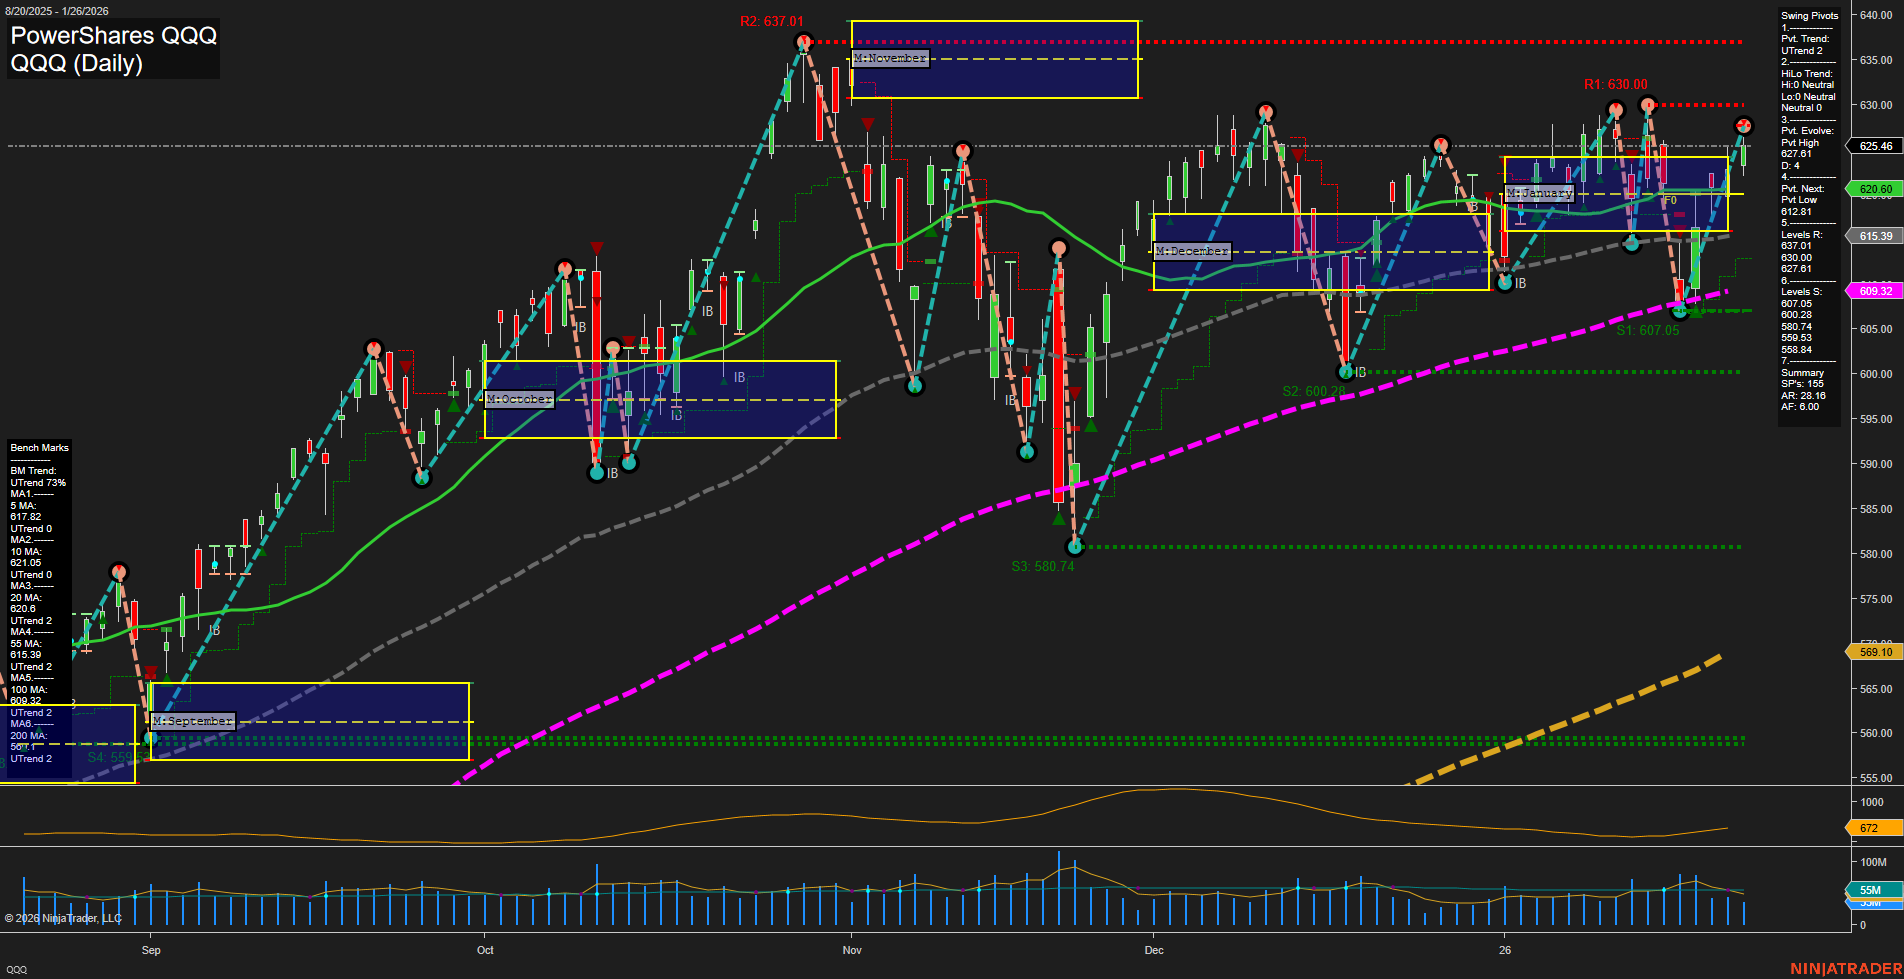Click the green up-triangle buy signal near S3
The image size is (1904, 979).
[x=1058, y=518]
